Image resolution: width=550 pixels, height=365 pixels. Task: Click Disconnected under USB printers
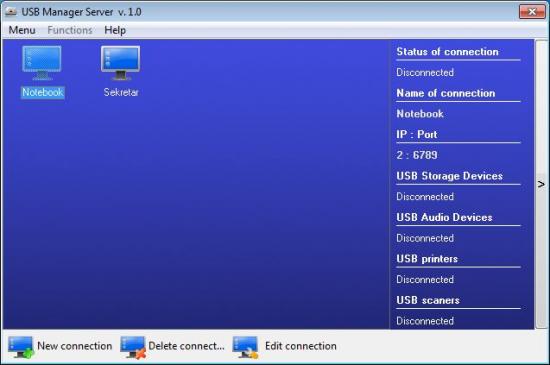pyautogui.click(x=425, y=279)
